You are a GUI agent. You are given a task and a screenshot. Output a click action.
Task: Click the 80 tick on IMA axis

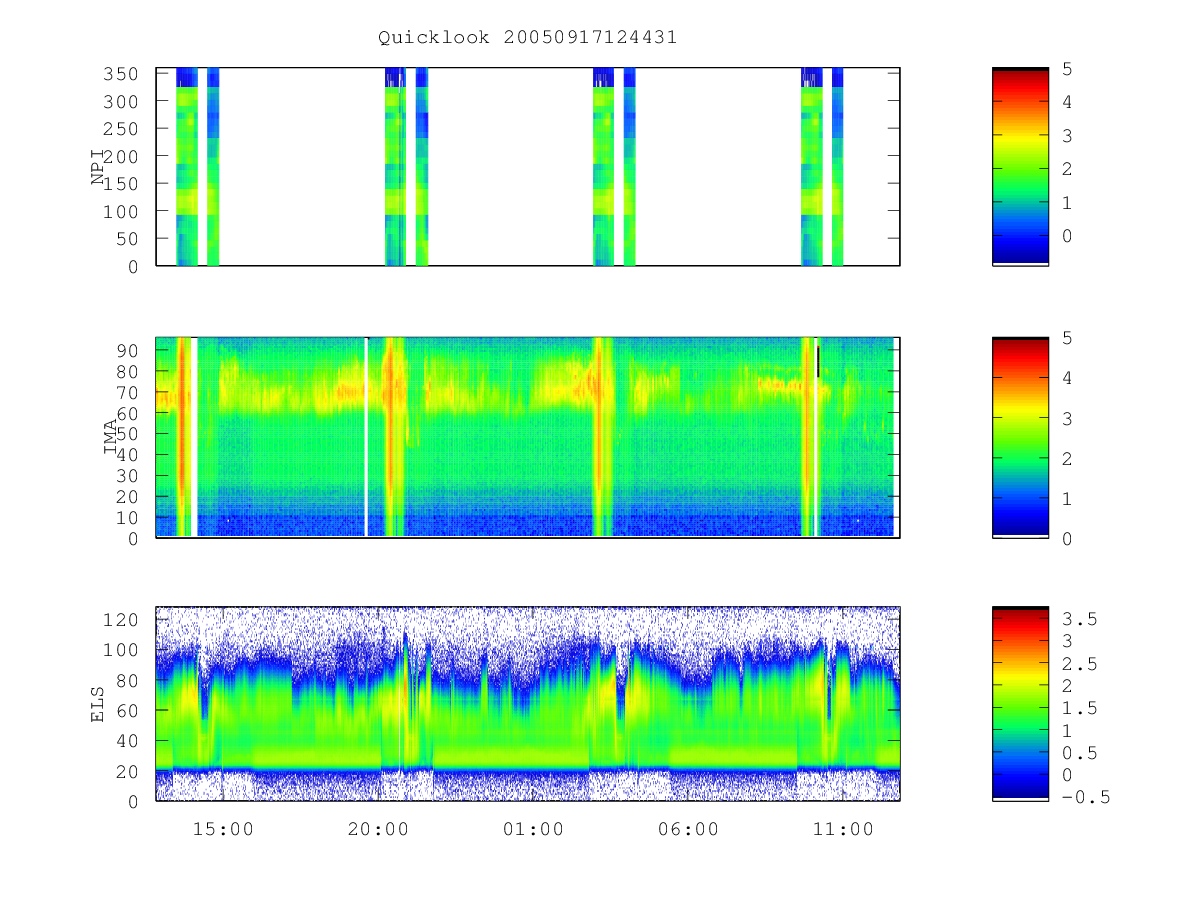(x=129, y=371)
